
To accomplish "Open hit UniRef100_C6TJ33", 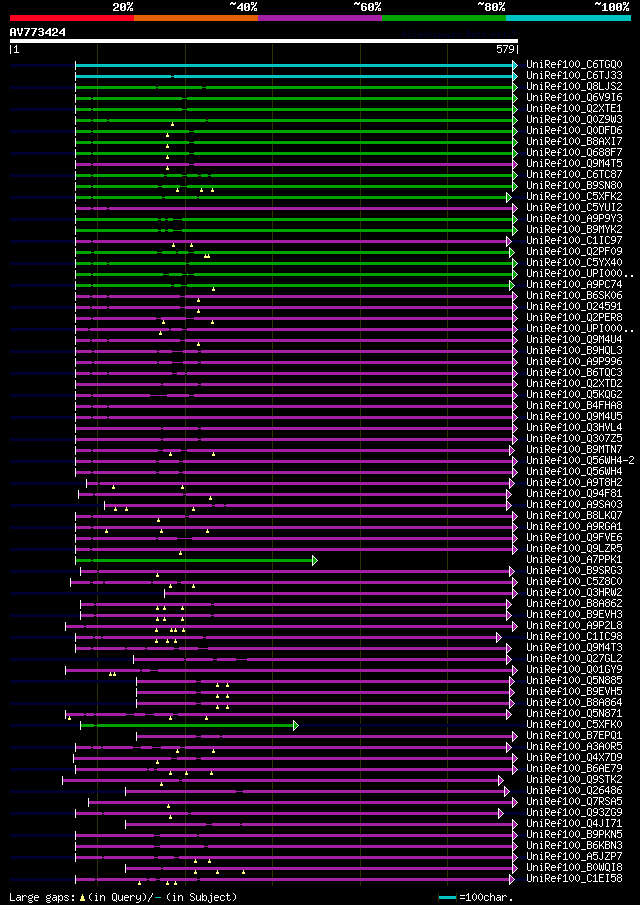I will click(574, 76).
